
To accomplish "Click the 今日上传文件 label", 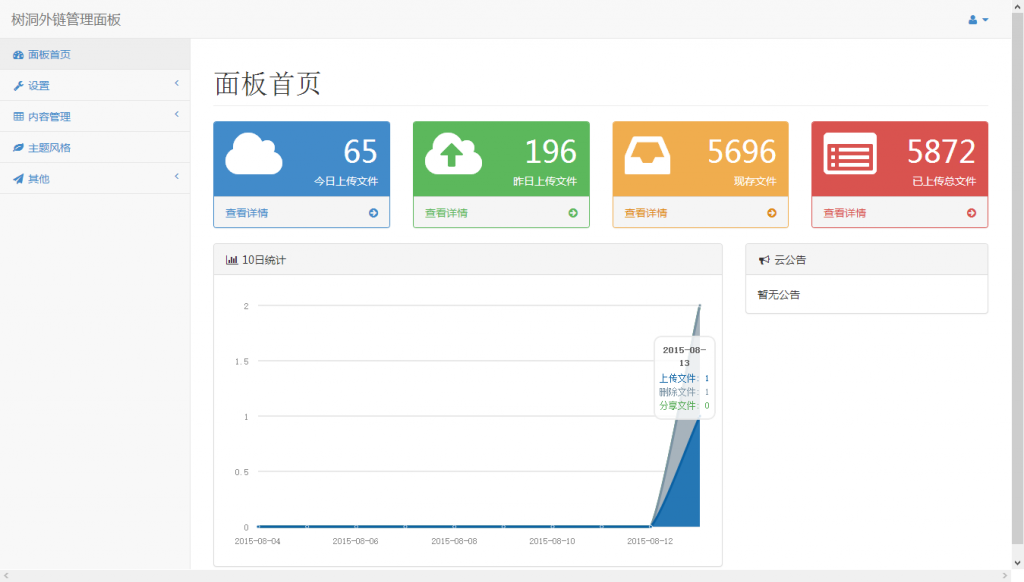I will point(346,182).
